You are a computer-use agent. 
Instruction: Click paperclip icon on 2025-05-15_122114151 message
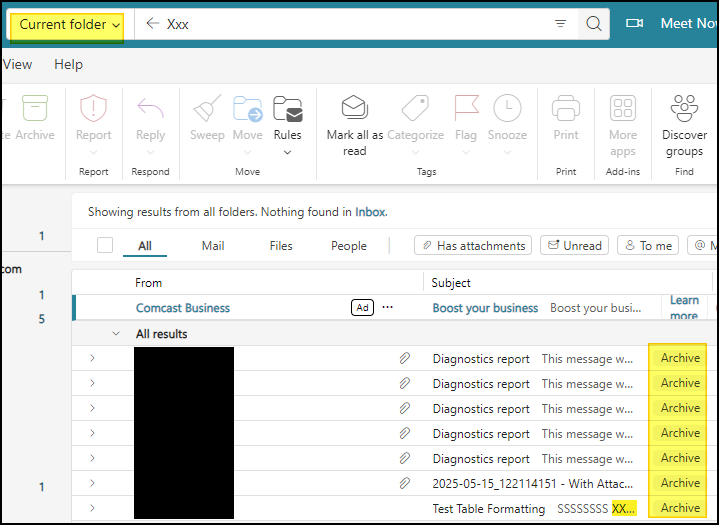point(404,483)
